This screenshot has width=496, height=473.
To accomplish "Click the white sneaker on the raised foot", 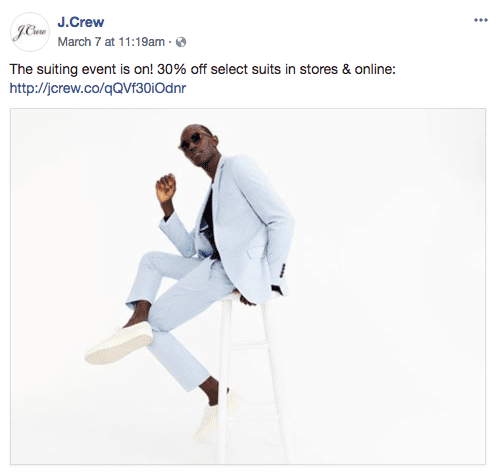I will click(119, 343).
